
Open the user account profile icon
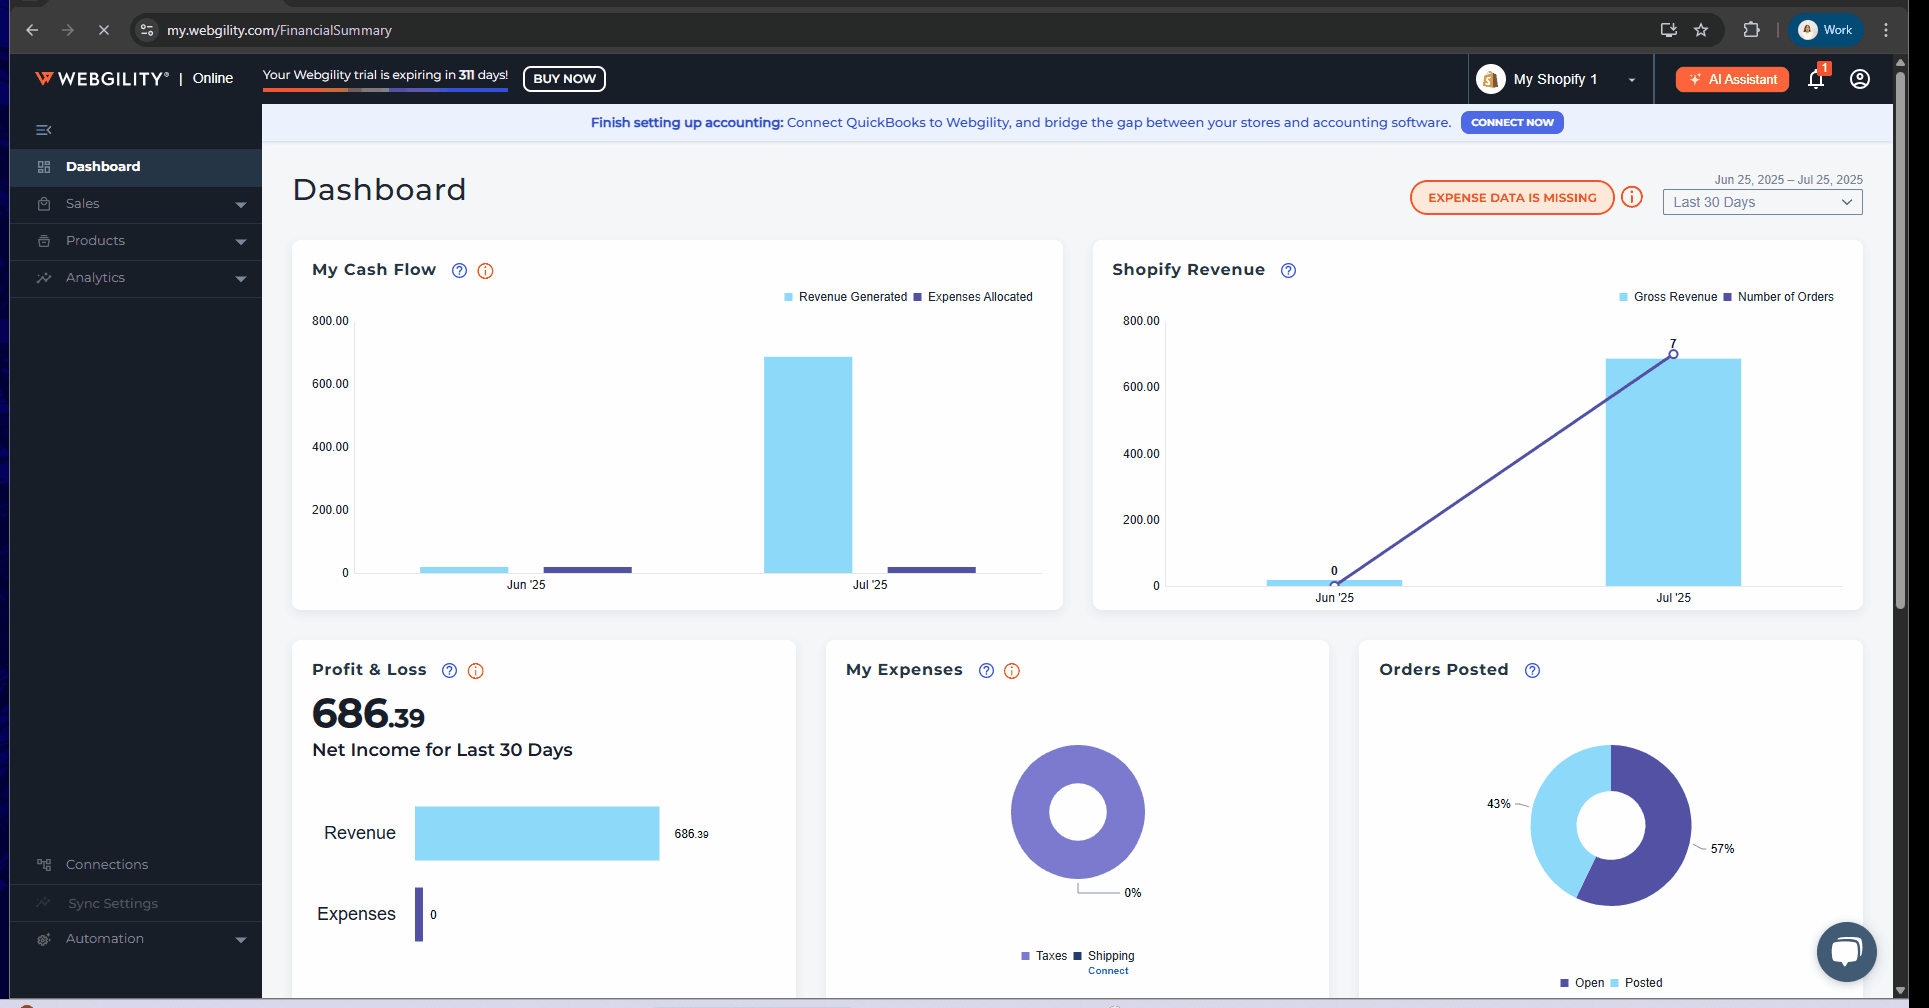[1859, 79]
